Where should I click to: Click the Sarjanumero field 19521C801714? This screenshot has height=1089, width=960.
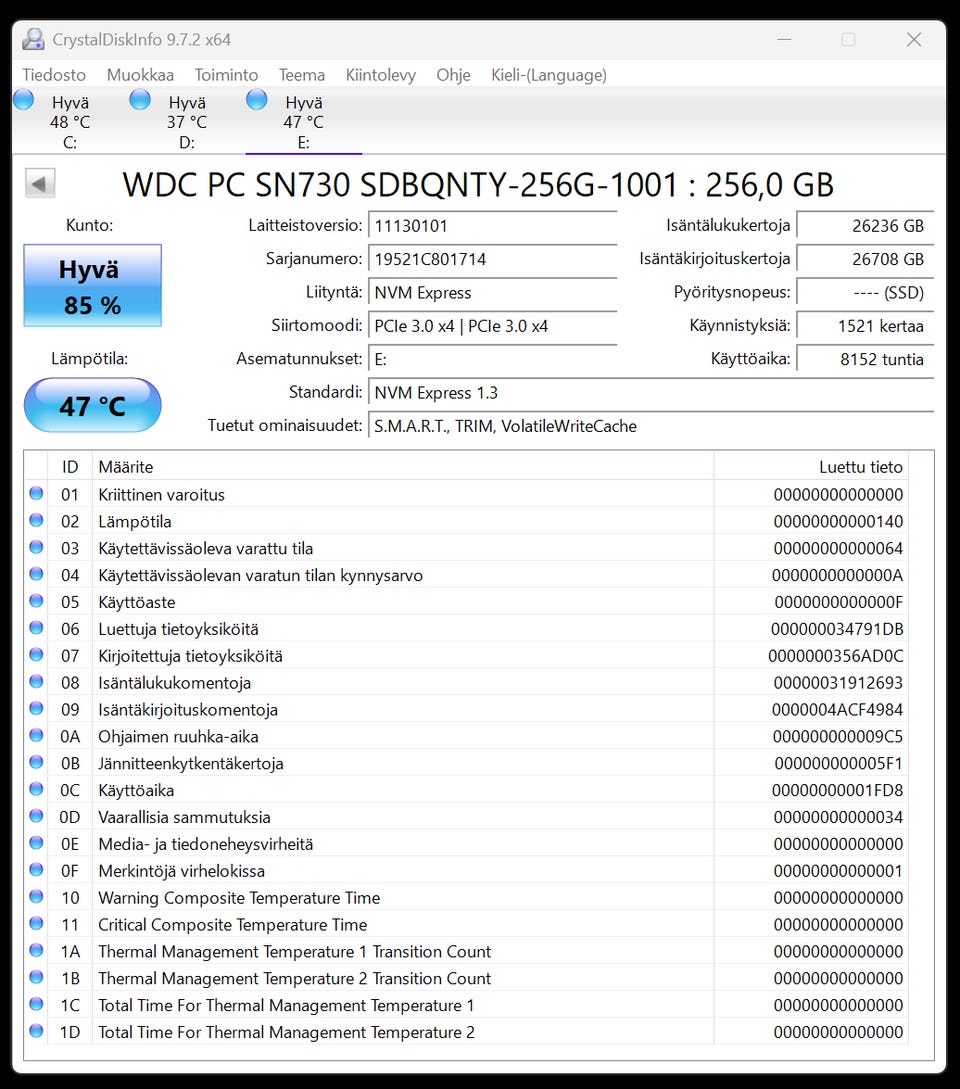[x=493, y=259]
